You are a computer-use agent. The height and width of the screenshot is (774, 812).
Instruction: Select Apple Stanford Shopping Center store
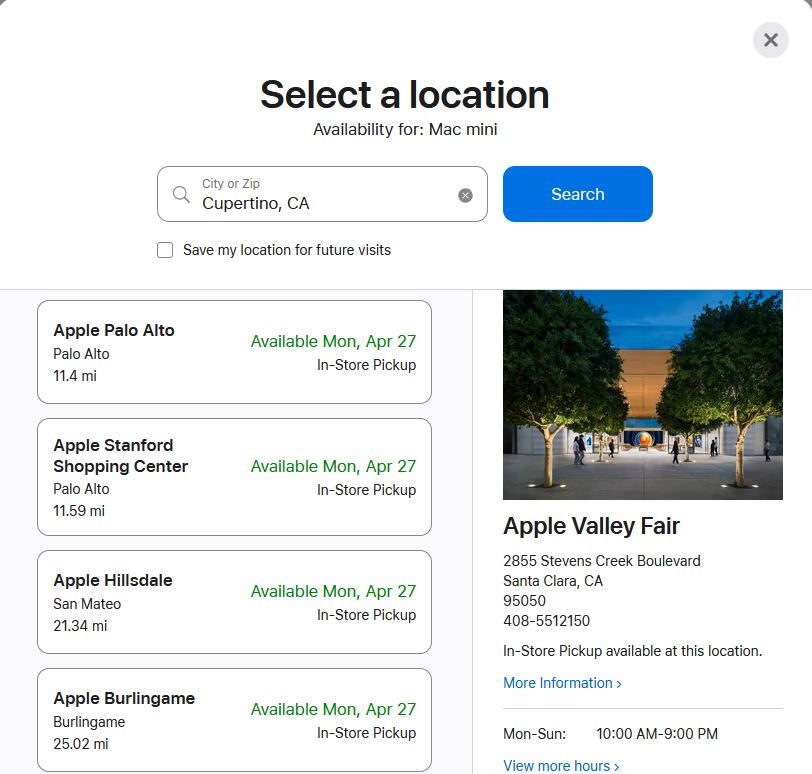(234, 477)
